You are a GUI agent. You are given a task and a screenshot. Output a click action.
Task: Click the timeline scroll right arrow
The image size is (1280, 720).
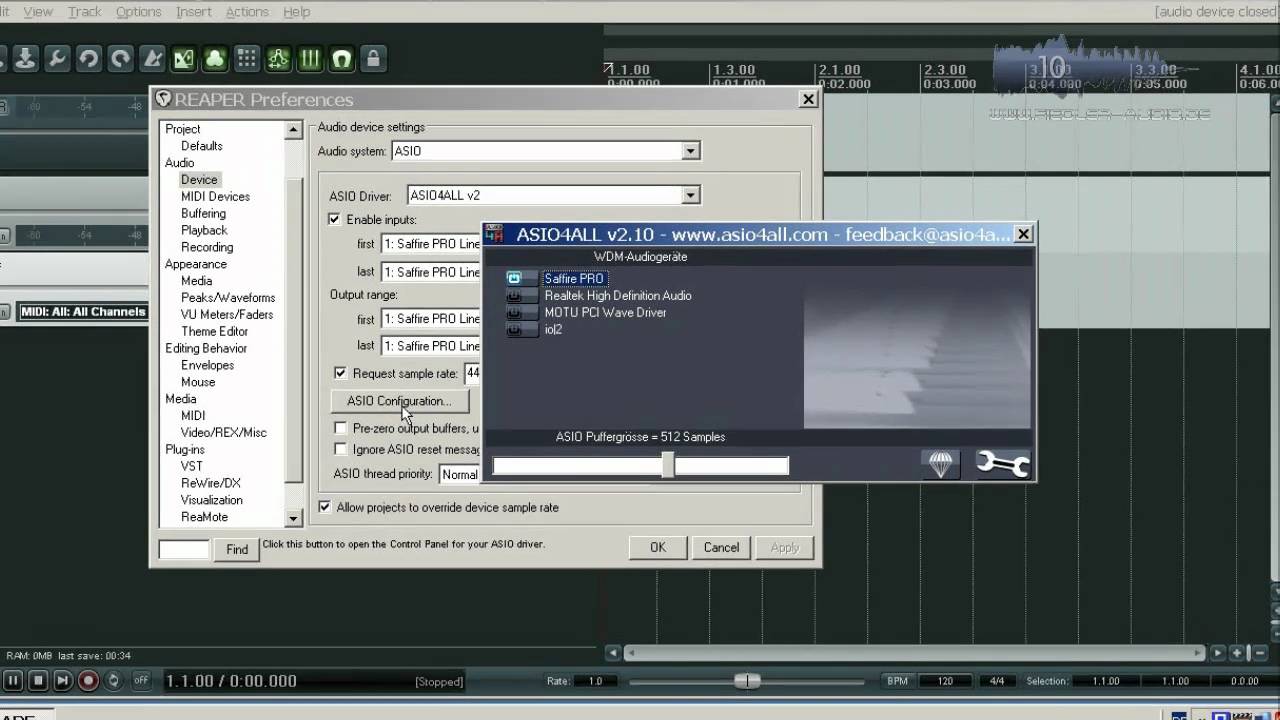(1218, 653)
